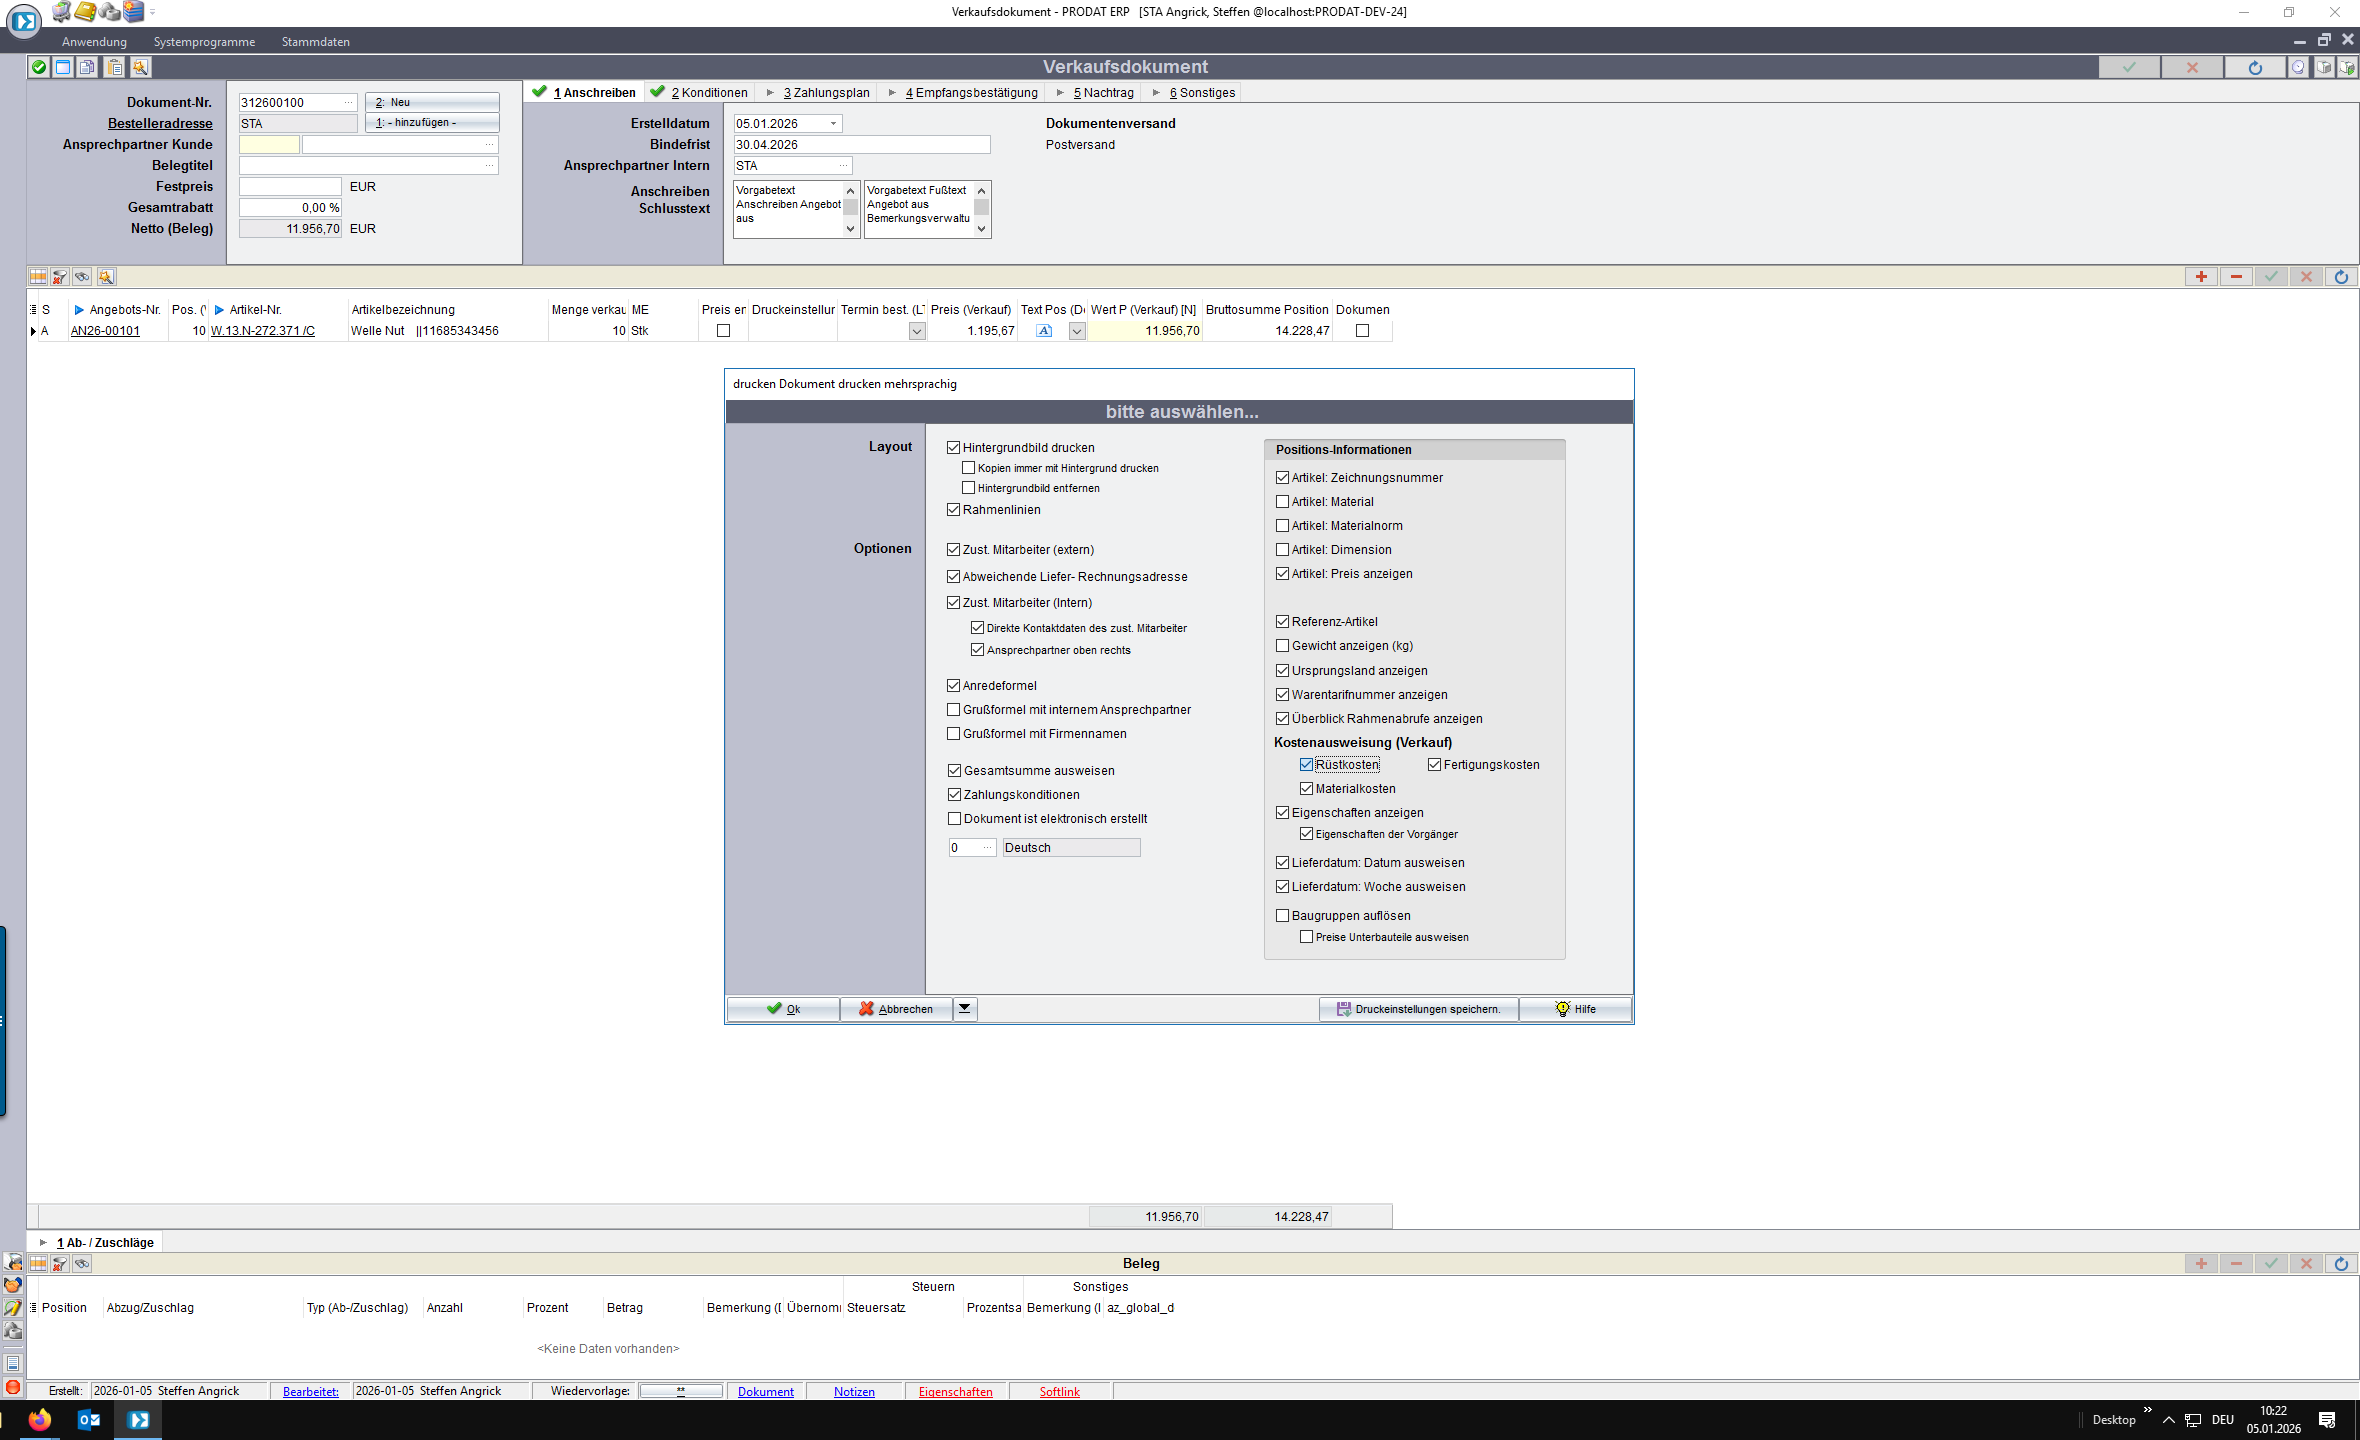Toggle Gewicht anzeigen (kg) checkbox
2360x1440 pixels.
point(1283,646)
